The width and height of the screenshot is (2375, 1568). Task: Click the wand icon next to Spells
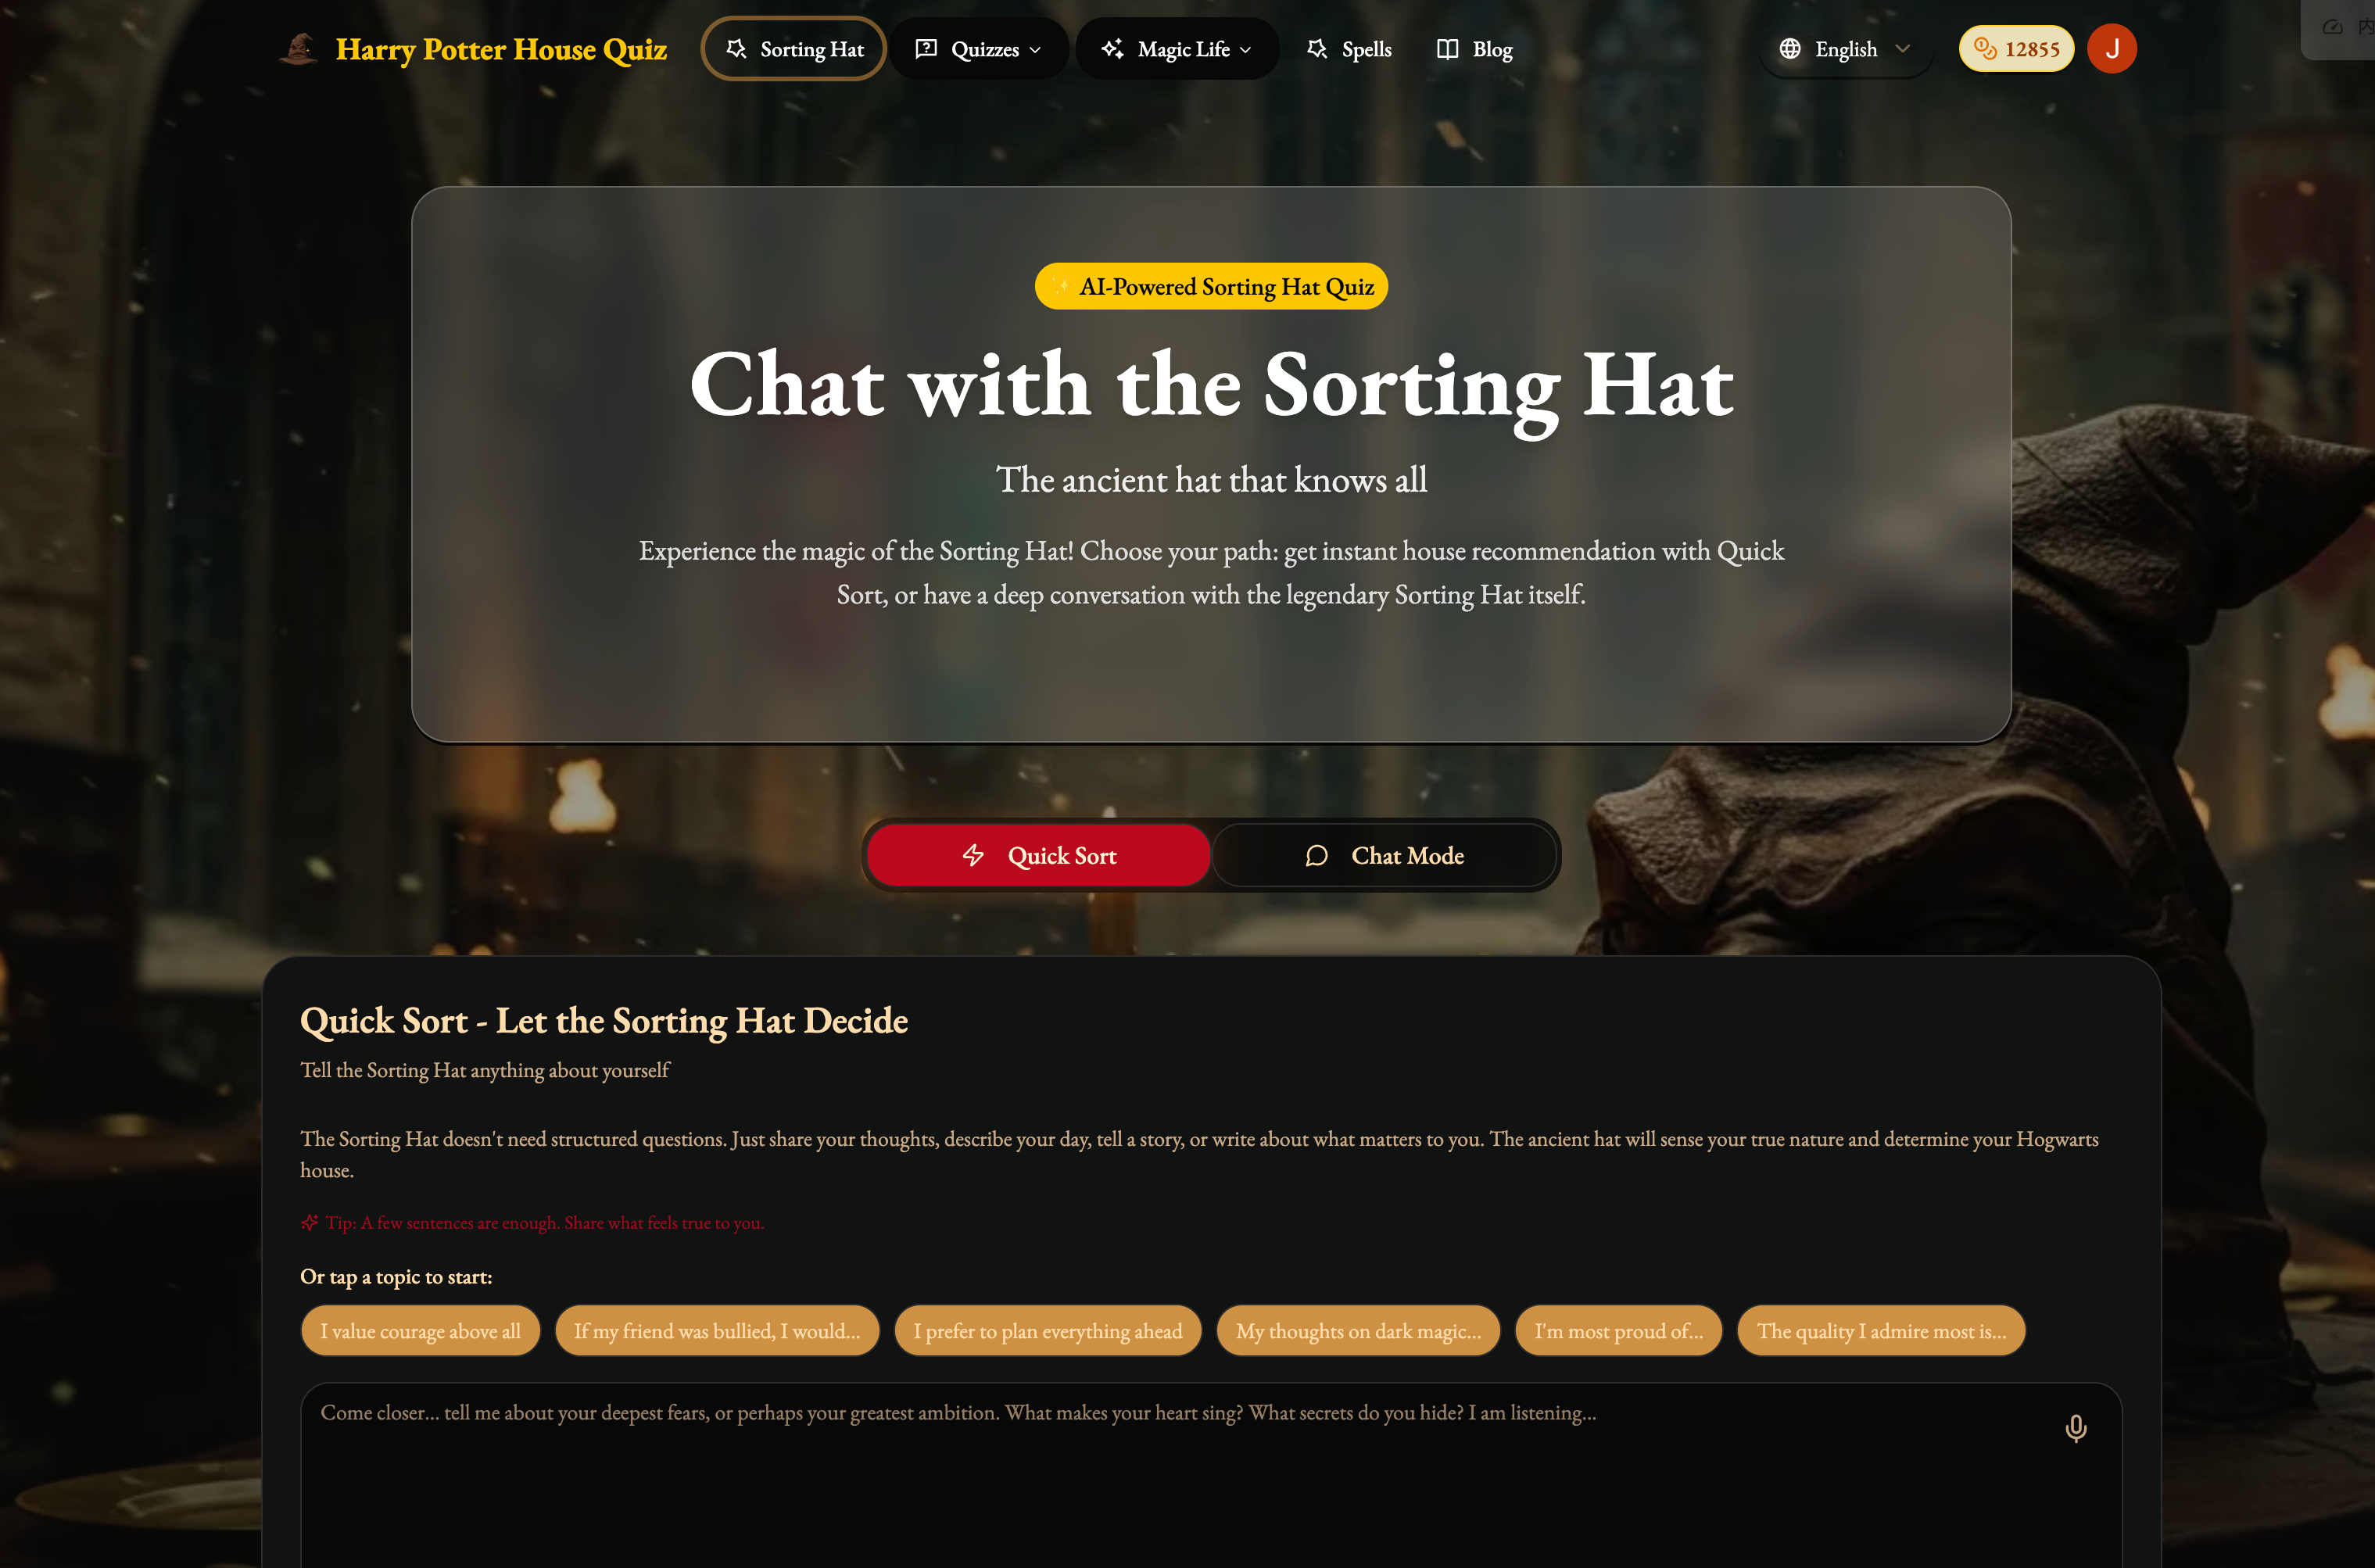coord(1317,49)
